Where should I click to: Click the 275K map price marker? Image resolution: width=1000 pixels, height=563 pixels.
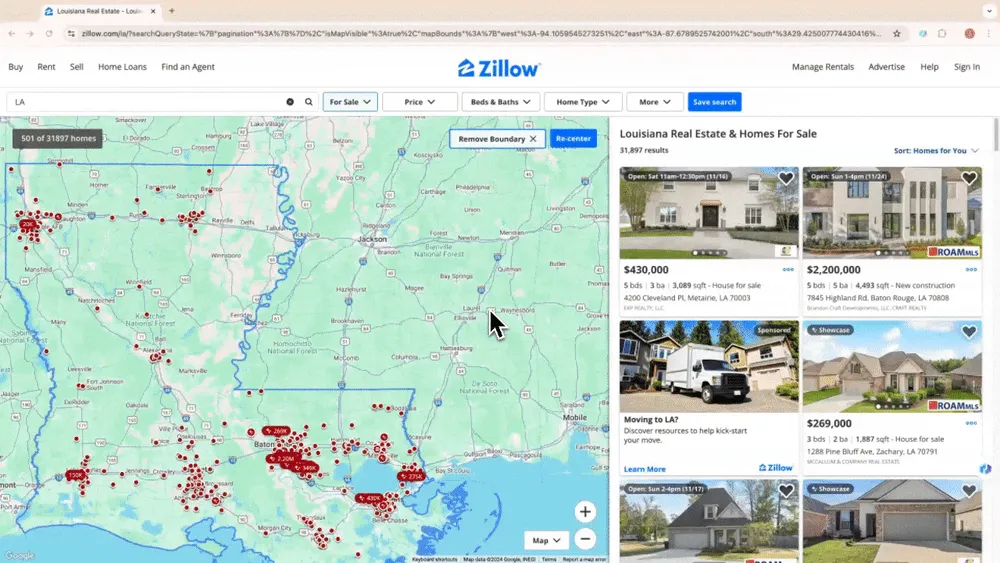412,476
